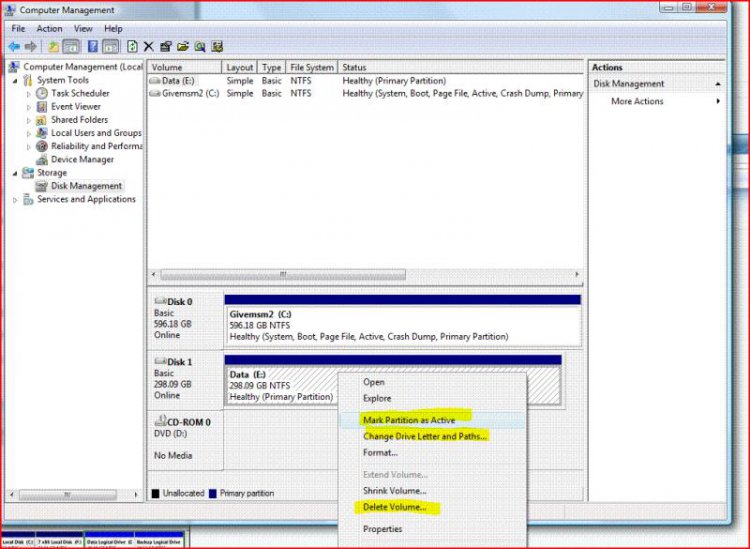Expand the More Actions submenu arrow
750x549 pixels.
718,102
